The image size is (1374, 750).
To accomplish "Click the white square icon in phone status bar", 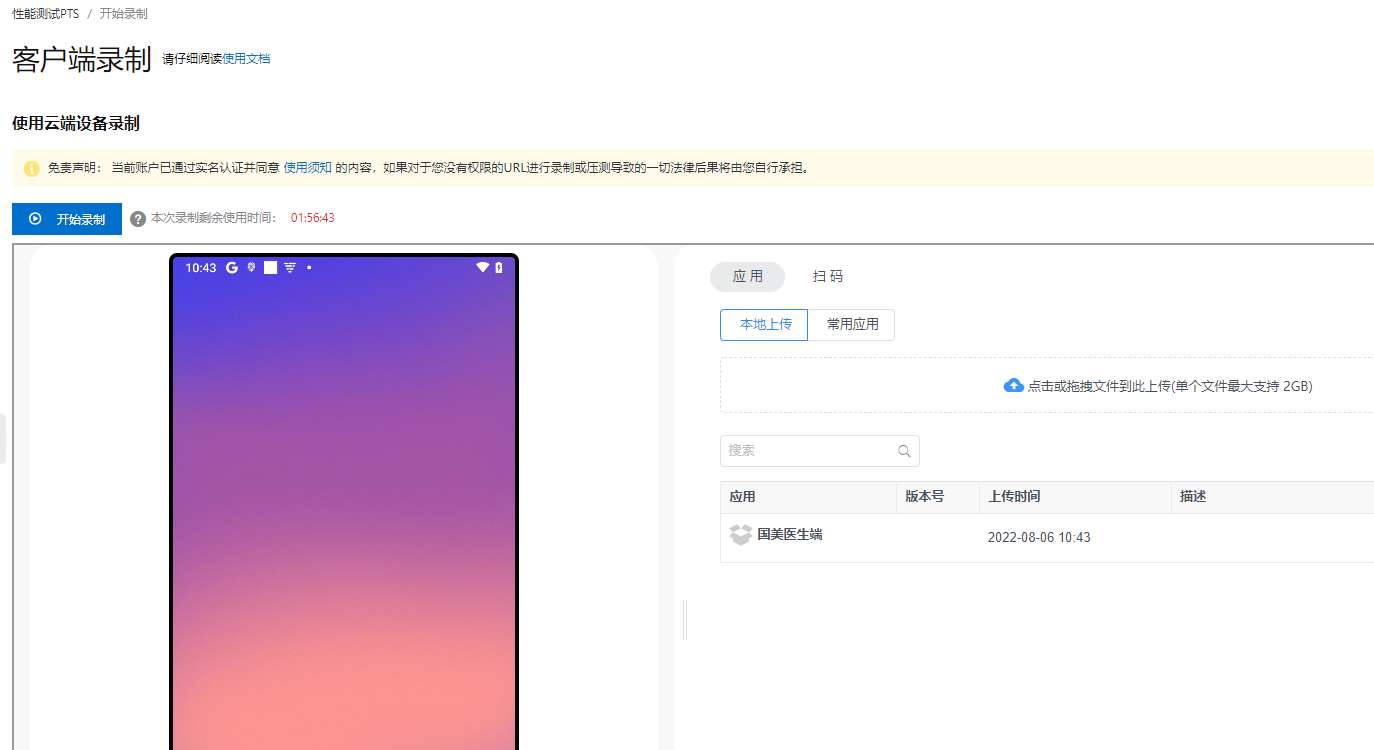I will pyautogui.click(x=270, y=268).
